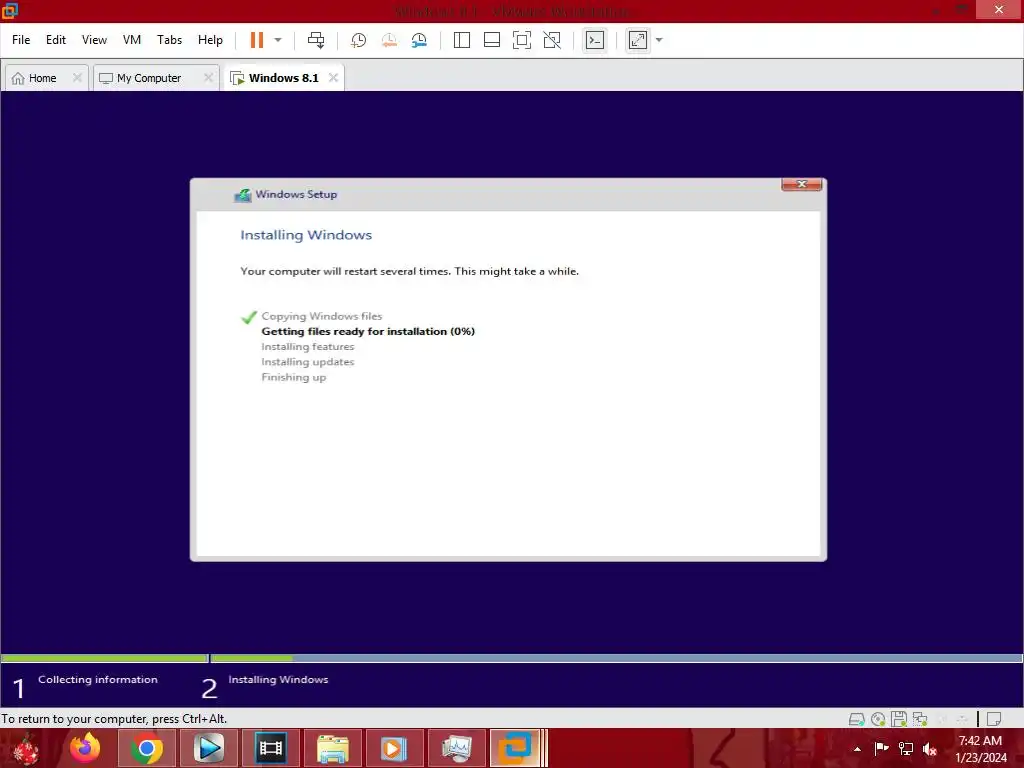Open the blue play media player taskbar icon
Viewport: 1024px width, 768px height.
coord(209,748)
